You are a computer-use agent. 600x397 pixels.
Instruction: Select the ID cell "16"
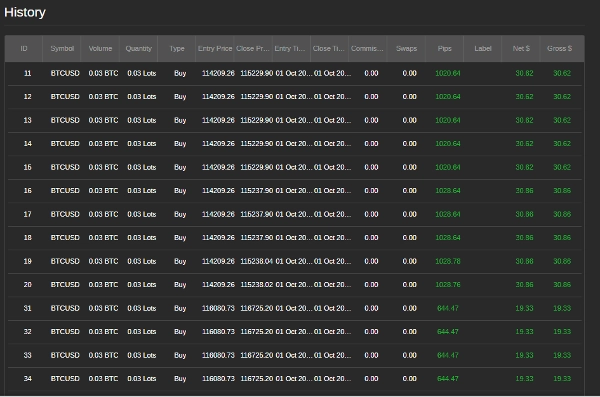click(x=28, y=191)
